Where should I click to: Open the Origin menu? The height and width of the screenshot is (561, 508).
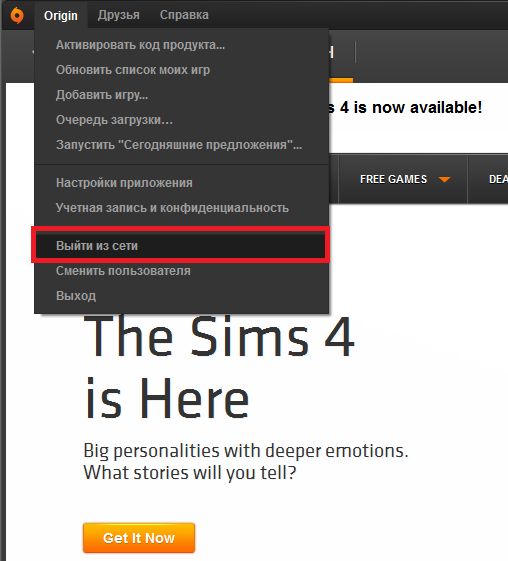point(61,15)
